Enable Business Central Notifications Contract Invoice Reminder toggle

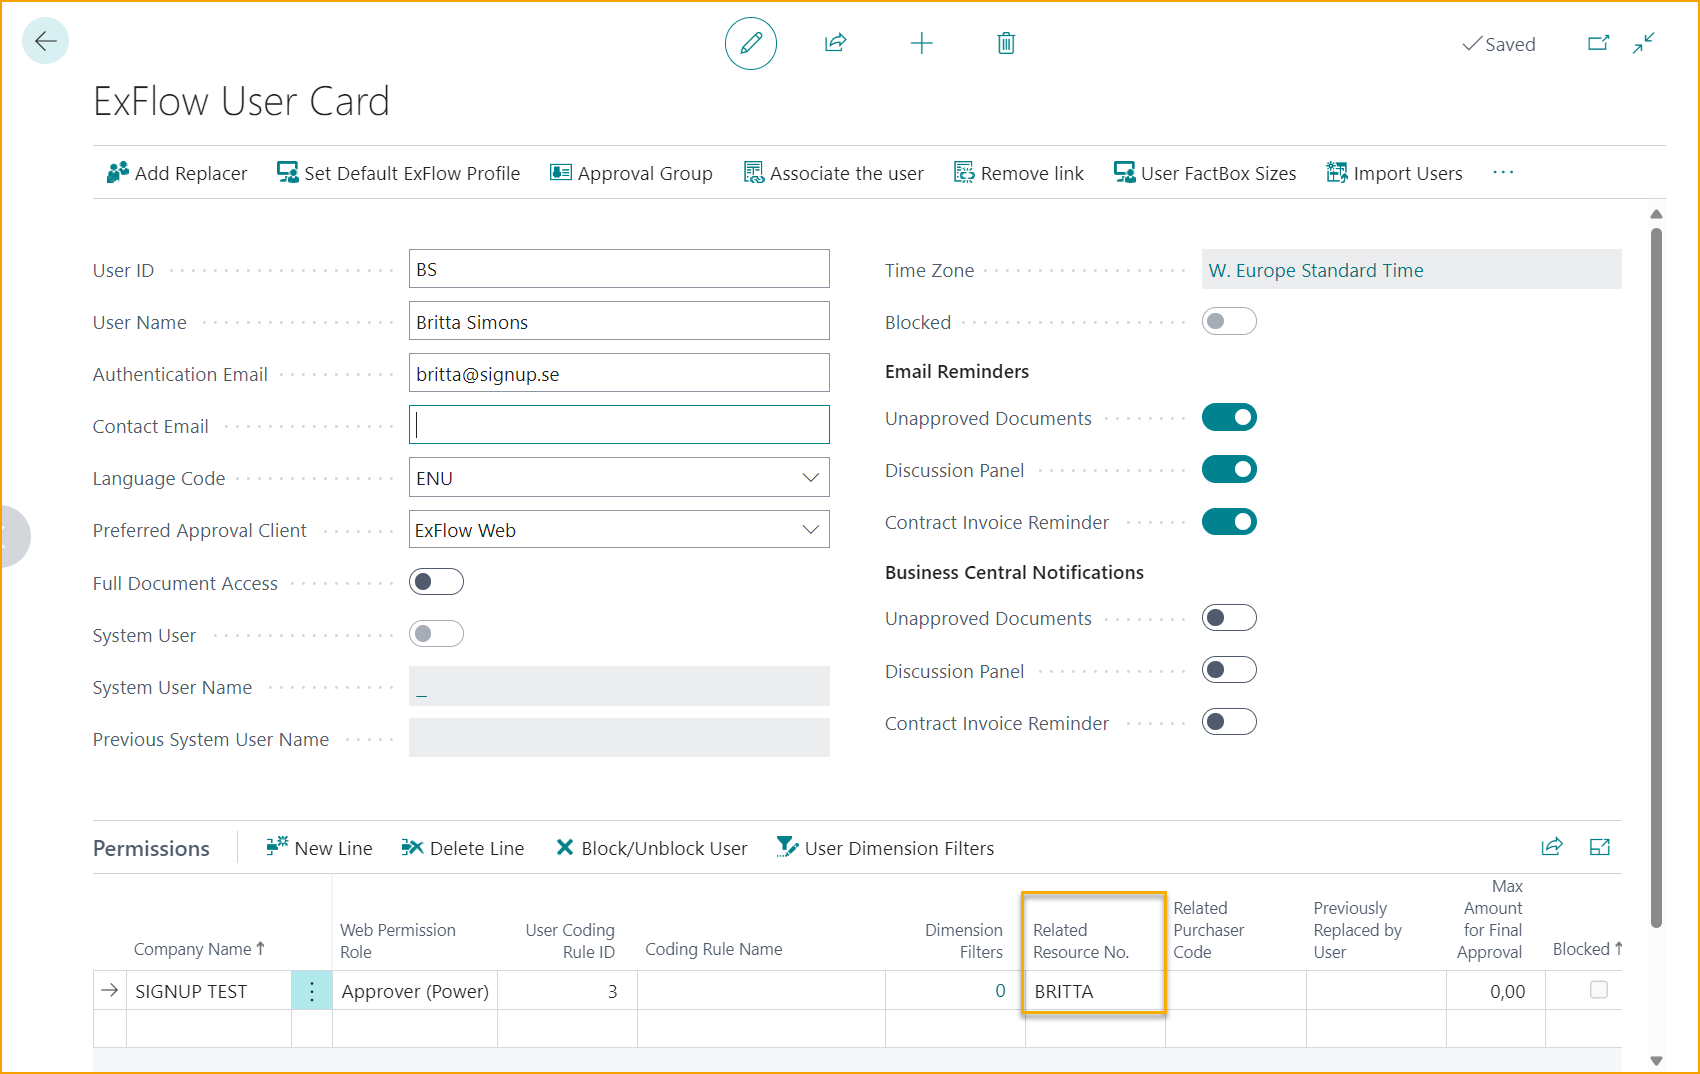(x=1229, y=722)
